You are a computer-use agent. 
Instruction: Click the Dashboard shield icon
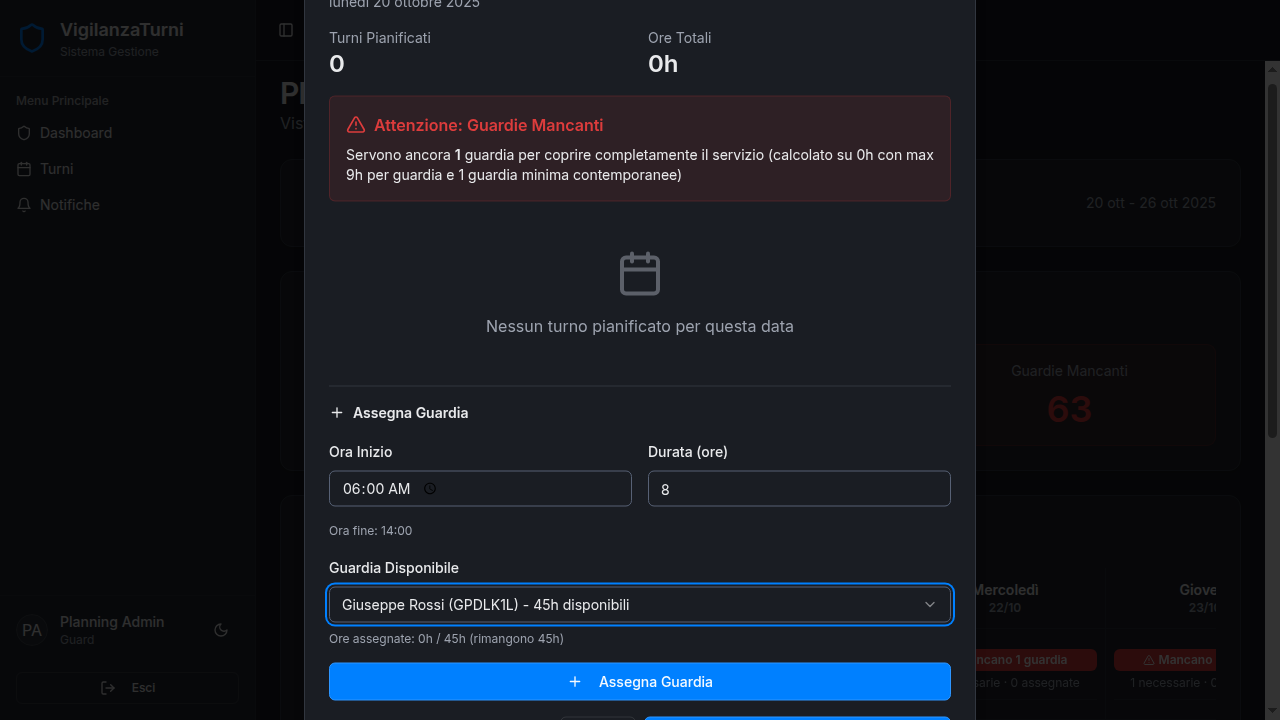point(25,133)
